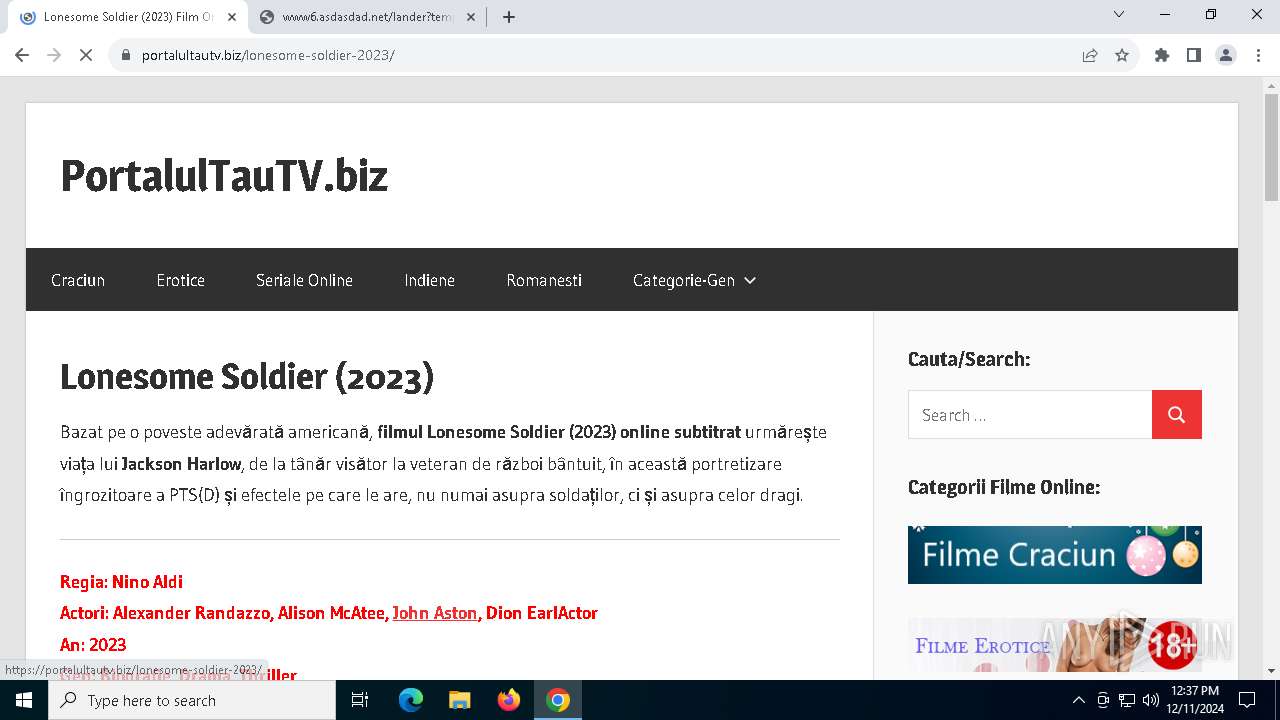
Task: Open the Craciun menu item
Action: pyautogui.click(x=78, y=280)
